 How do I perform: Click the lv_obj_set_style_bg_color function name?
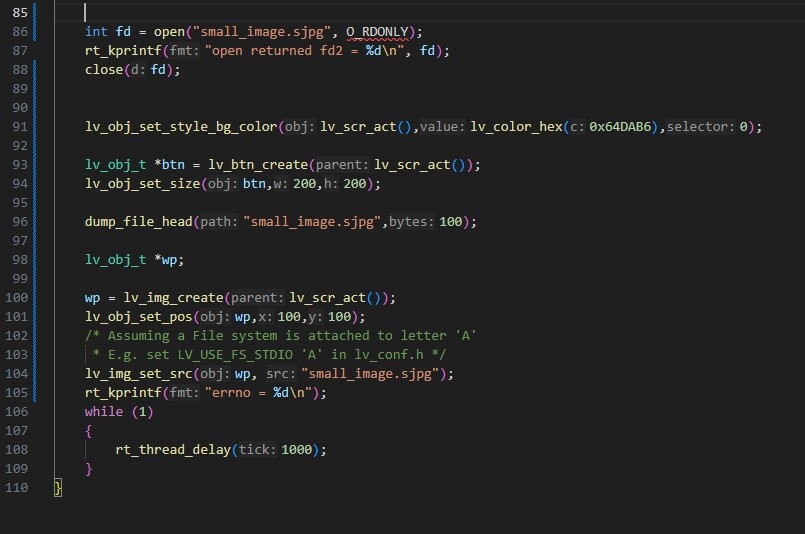pyautogui.click(x=181, y=127)
